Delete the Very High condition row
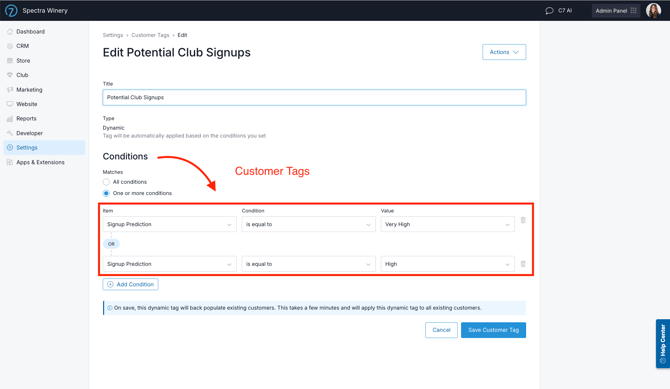Screen dimensions: 670x389 pyautogui.click(x=523, y=220)
